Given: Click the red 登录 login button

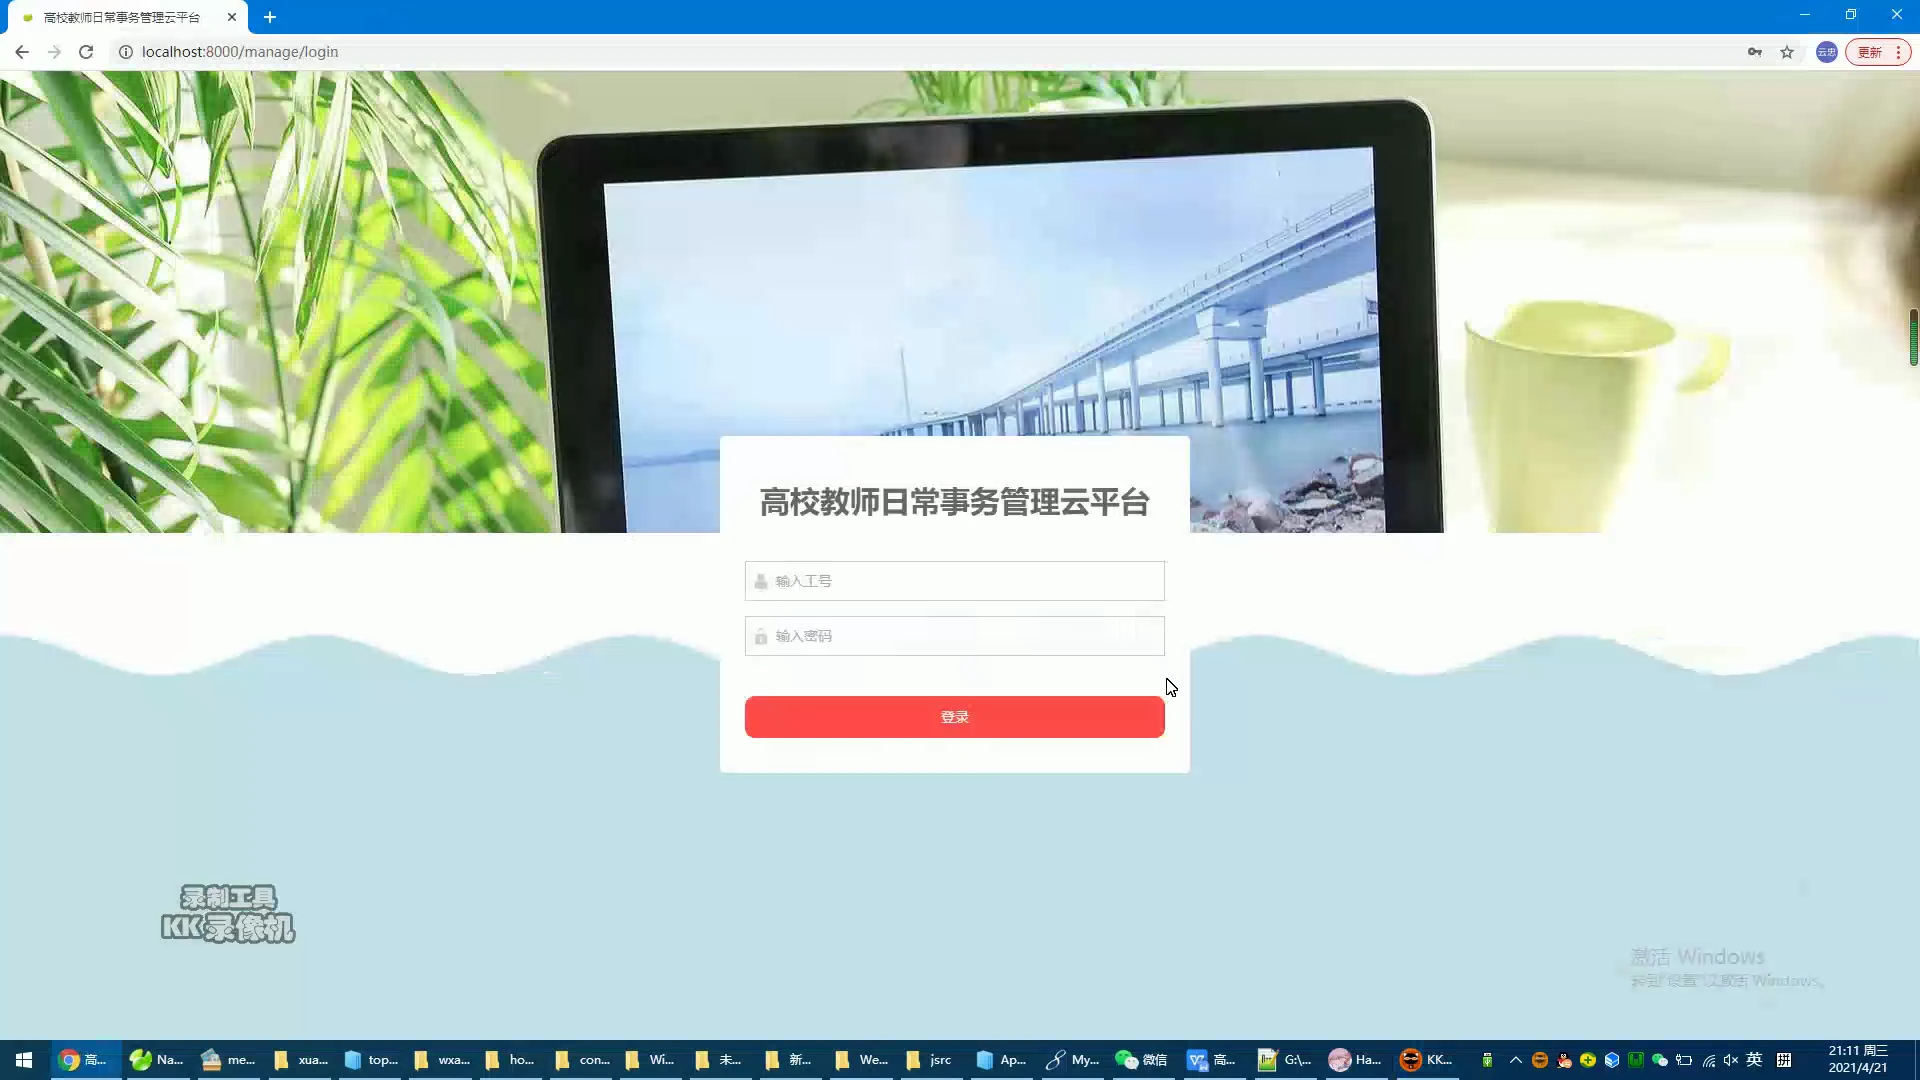Looking at the screenshot, I should click(954, 717).
